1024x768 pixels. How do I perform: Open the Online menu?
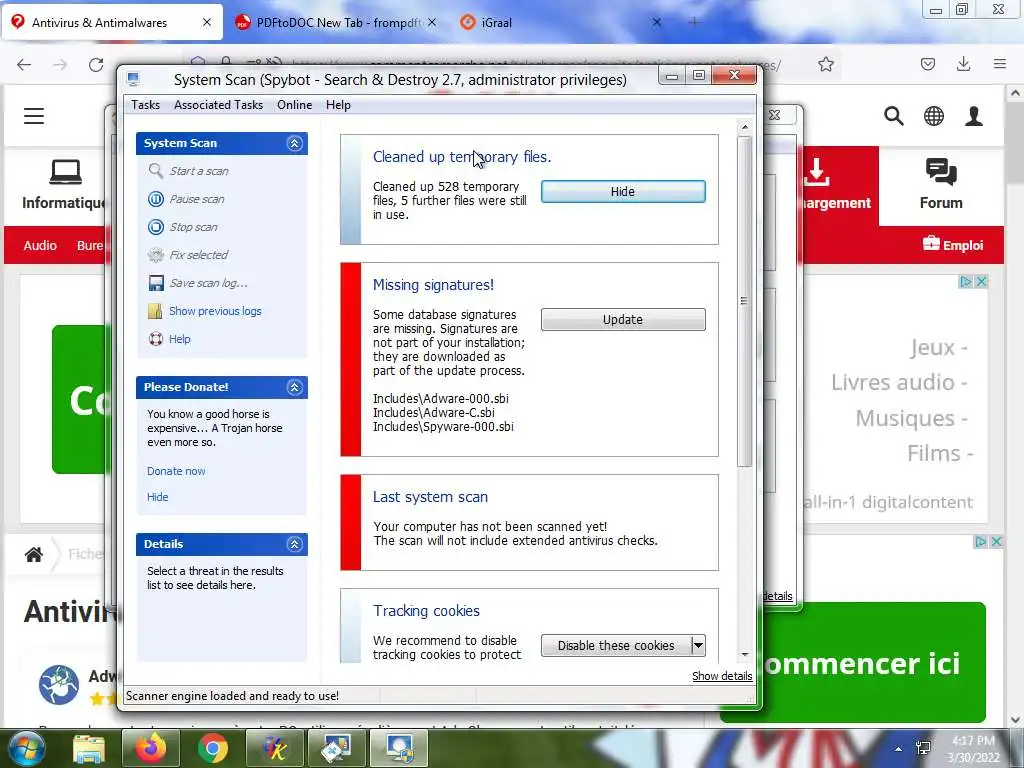tap(295, 105)
